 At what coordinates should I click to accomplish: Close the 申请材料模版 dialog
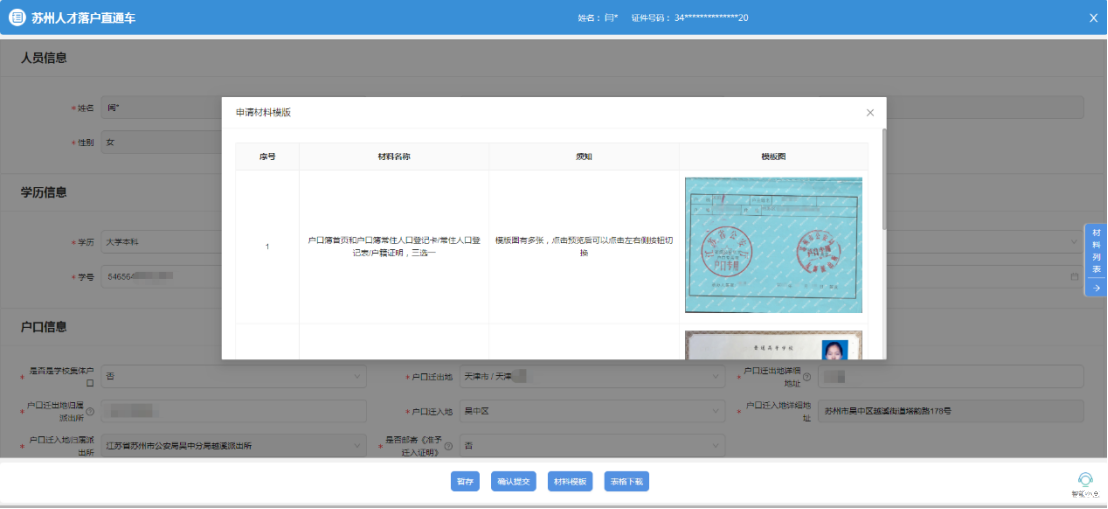870,113
